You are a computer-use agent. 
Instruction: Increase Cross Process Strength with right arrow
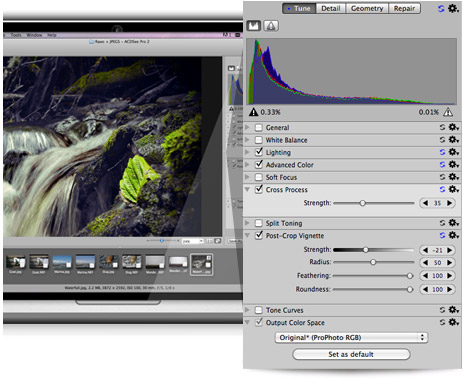tap(449, 203)
